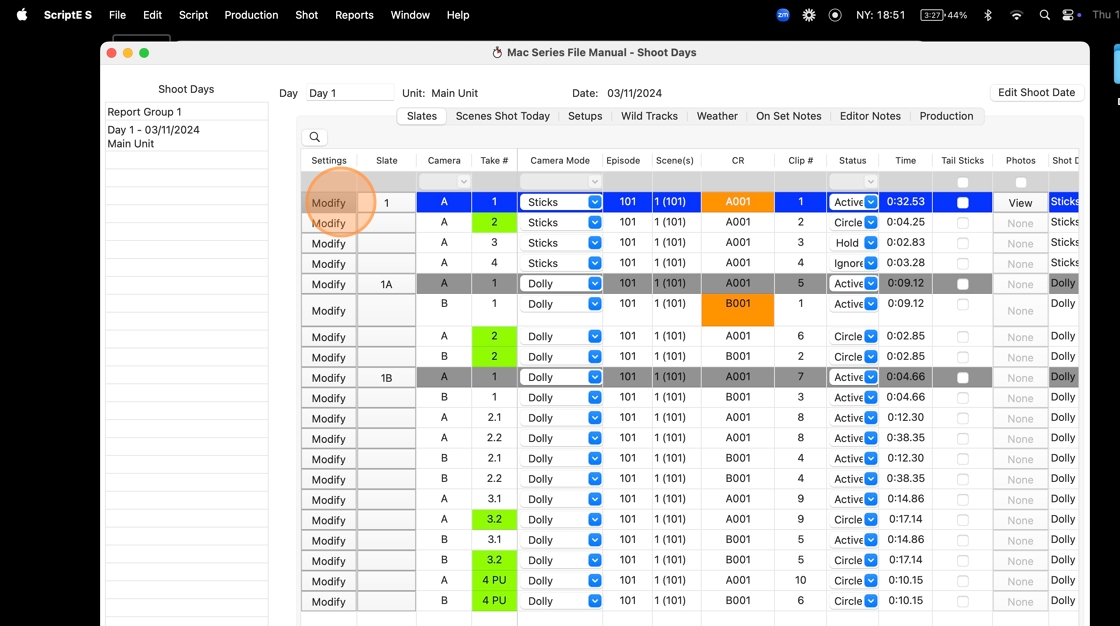Open the Reports menu
The height and width of the screenshot is (626, 1120).
(x=354, y=15)
